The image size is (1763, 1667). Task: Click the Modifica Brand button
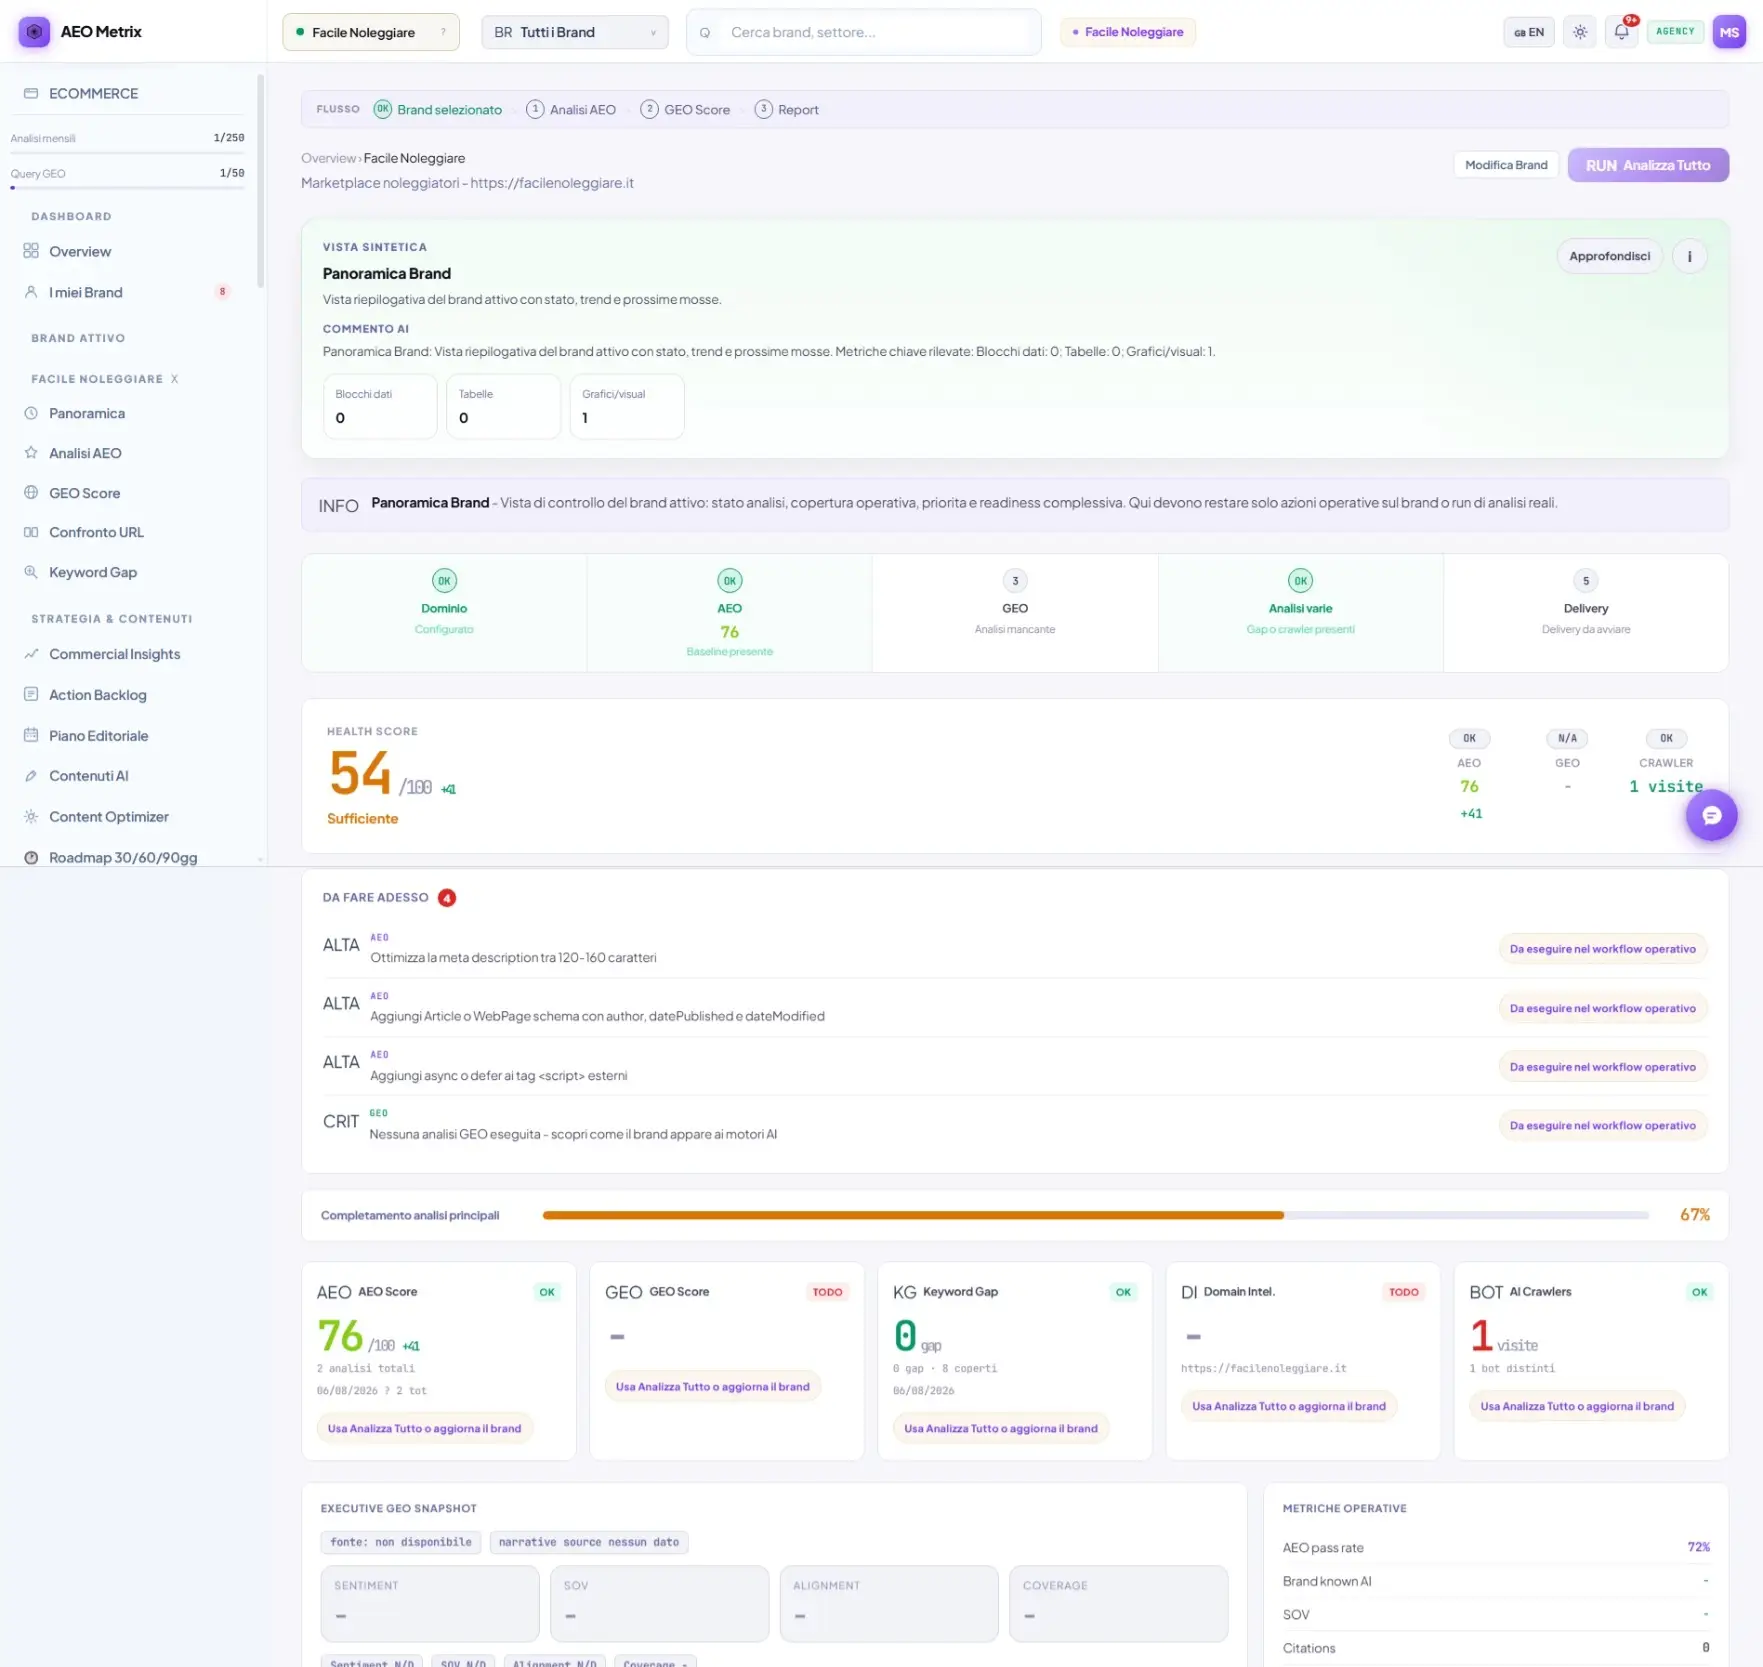tap(1505, 165)
